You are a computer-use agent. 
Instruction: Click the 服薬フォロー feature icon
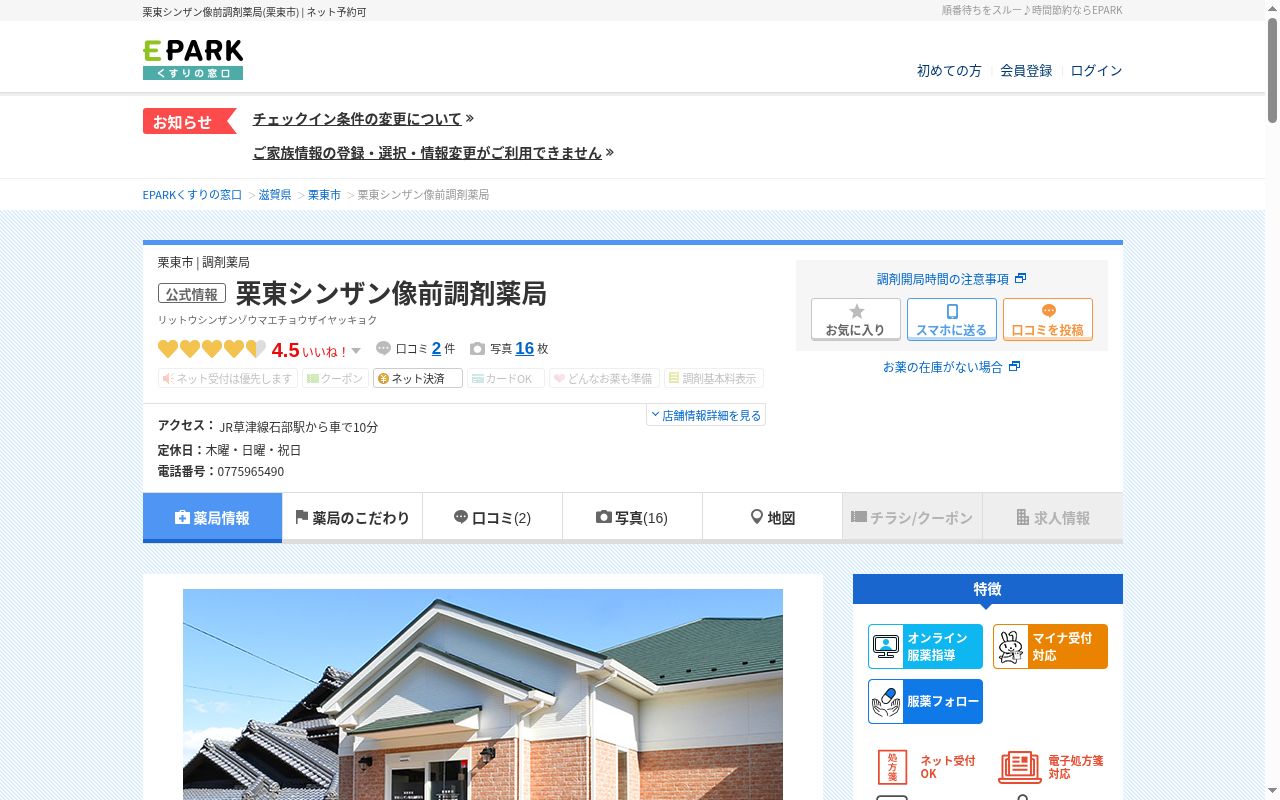coord(925,701)
